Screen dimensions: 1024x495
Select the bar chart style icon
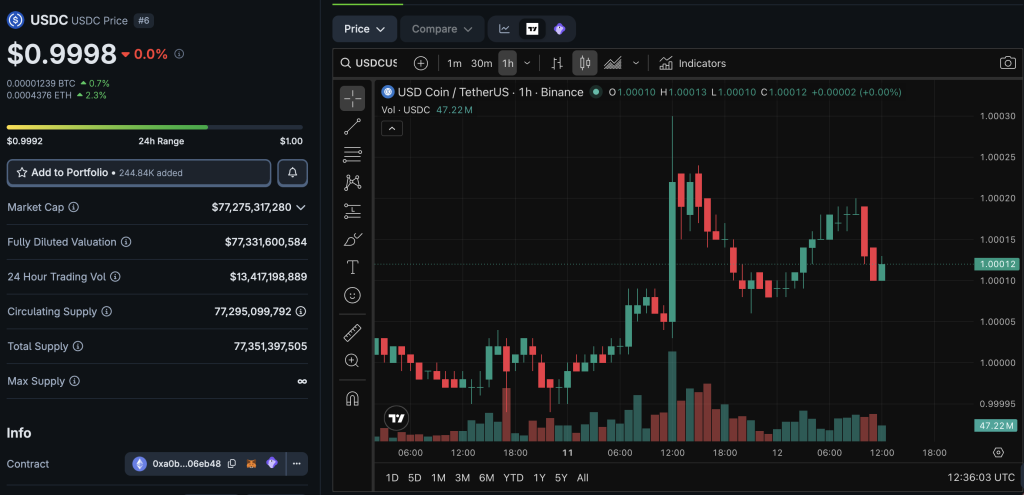(x=557, y=63)
